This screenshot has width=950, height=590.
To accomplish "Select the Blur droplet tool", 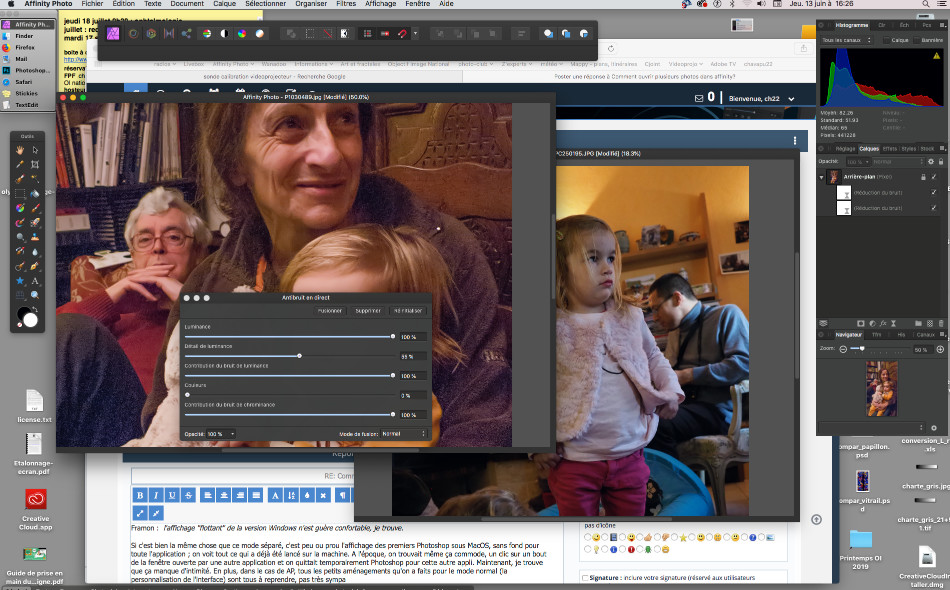I will (35, 251).
